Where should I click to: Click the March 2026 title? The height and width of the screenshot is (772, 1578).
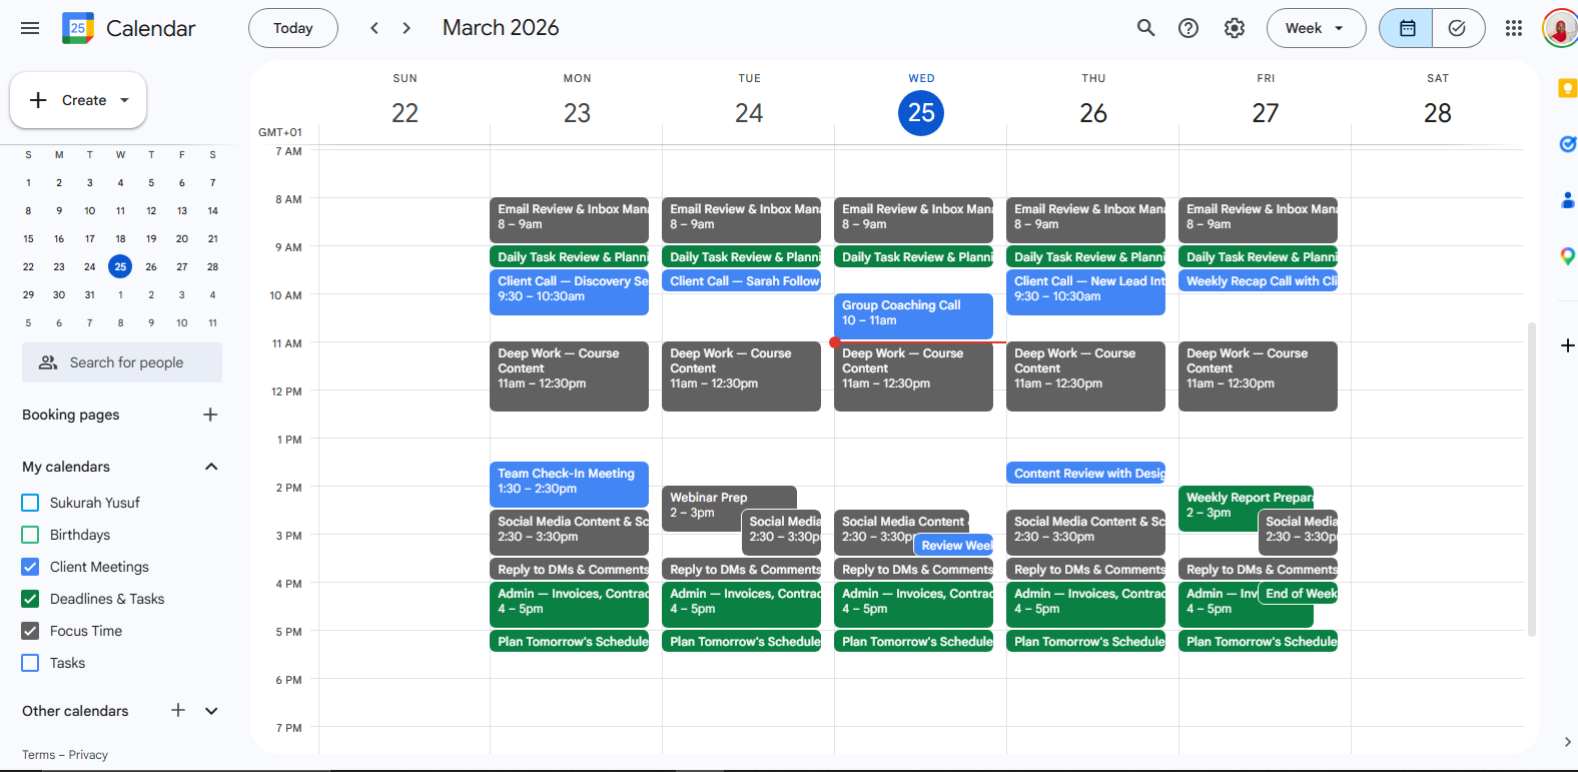point(501,28)
